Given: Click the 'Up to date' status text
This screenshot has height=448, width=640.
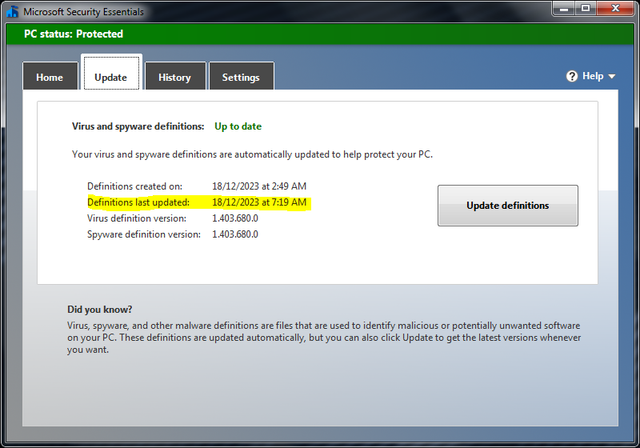Looking at the screenshot, I should coord(238,126).
